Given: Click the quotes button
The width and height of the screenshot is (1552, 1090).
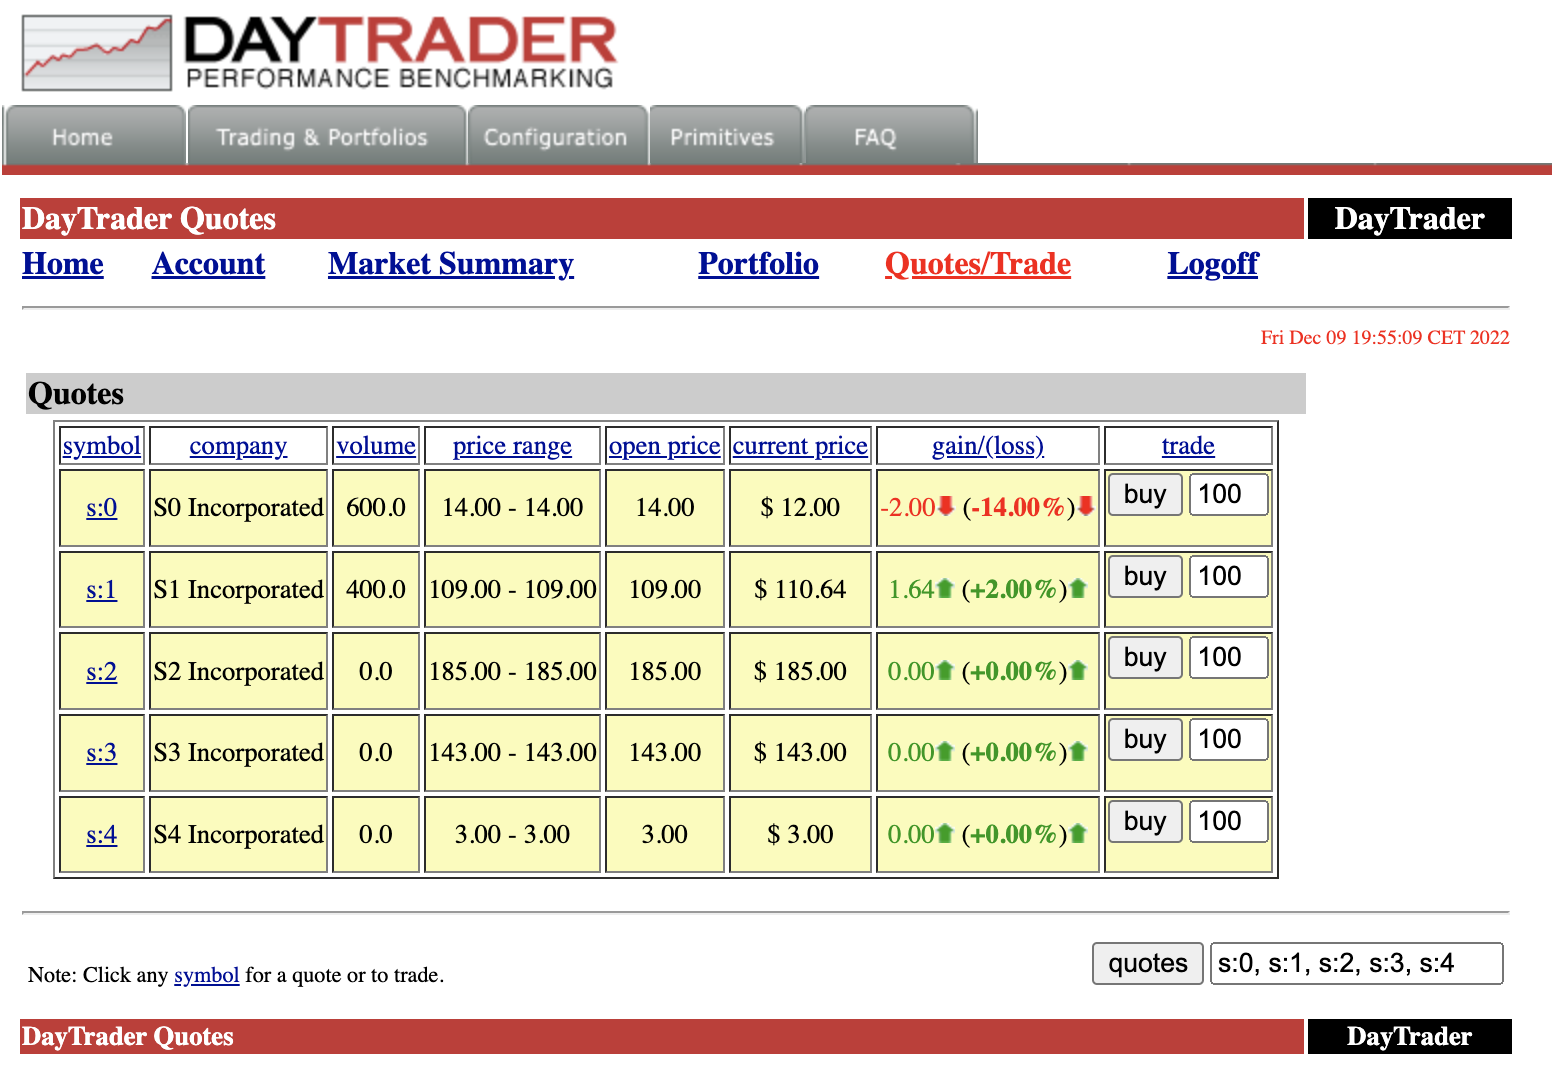Looking at the screenshot, I should coord(1147,963).
